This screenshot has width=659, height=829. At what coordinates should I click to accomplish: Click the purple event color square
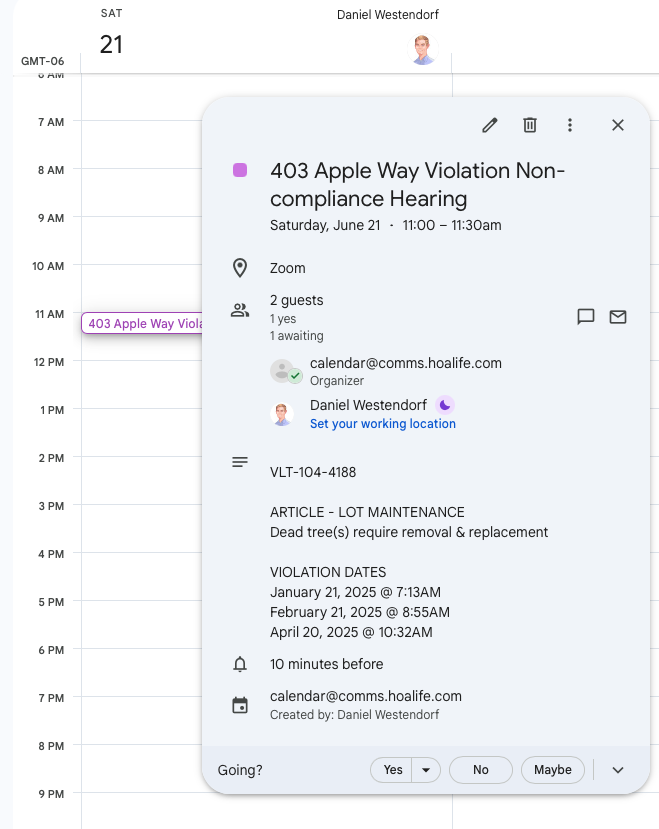240,170
